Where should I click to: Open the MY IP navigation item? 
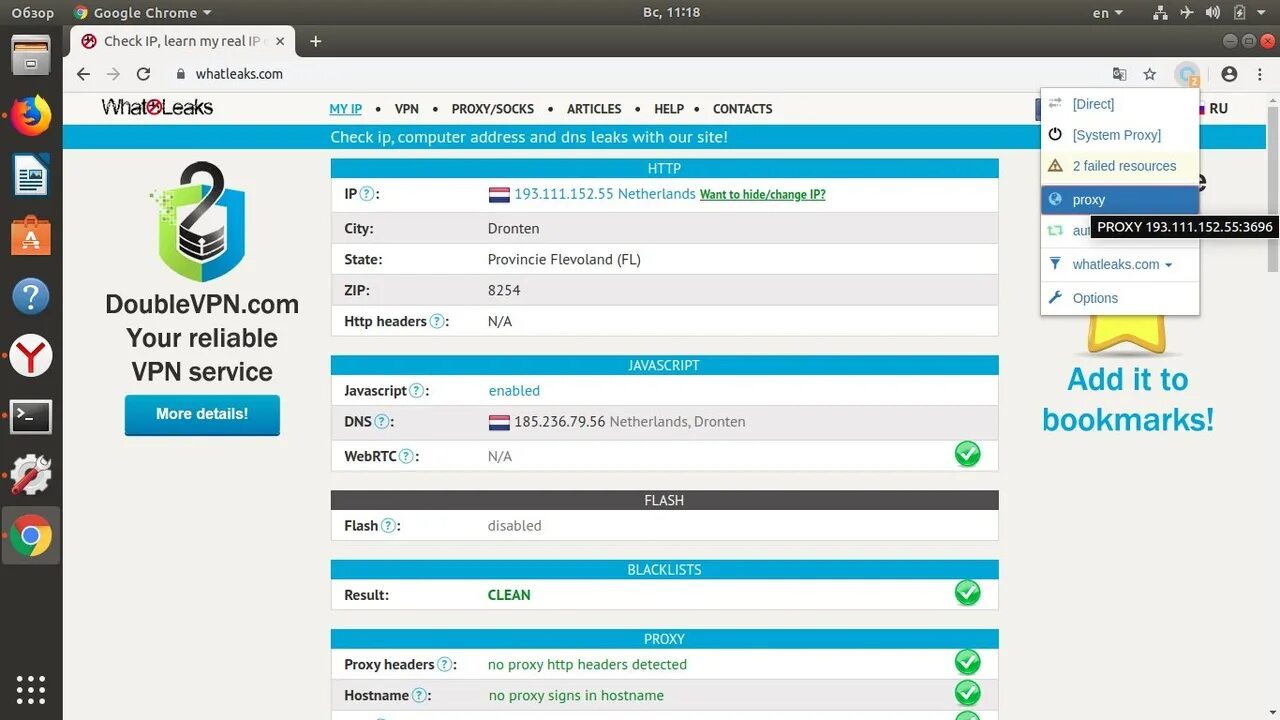pos(346,109)
